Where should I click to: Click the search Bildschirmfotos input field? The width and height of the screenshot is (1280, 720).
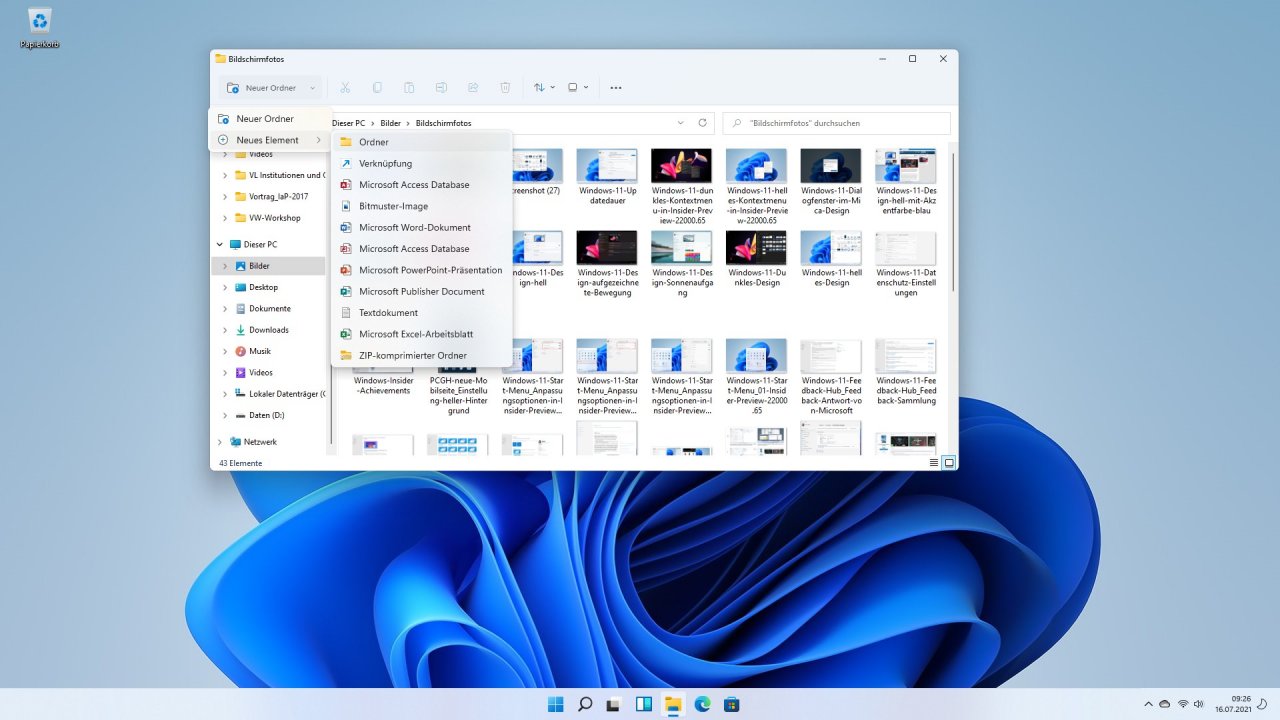(x=836, y=123)
